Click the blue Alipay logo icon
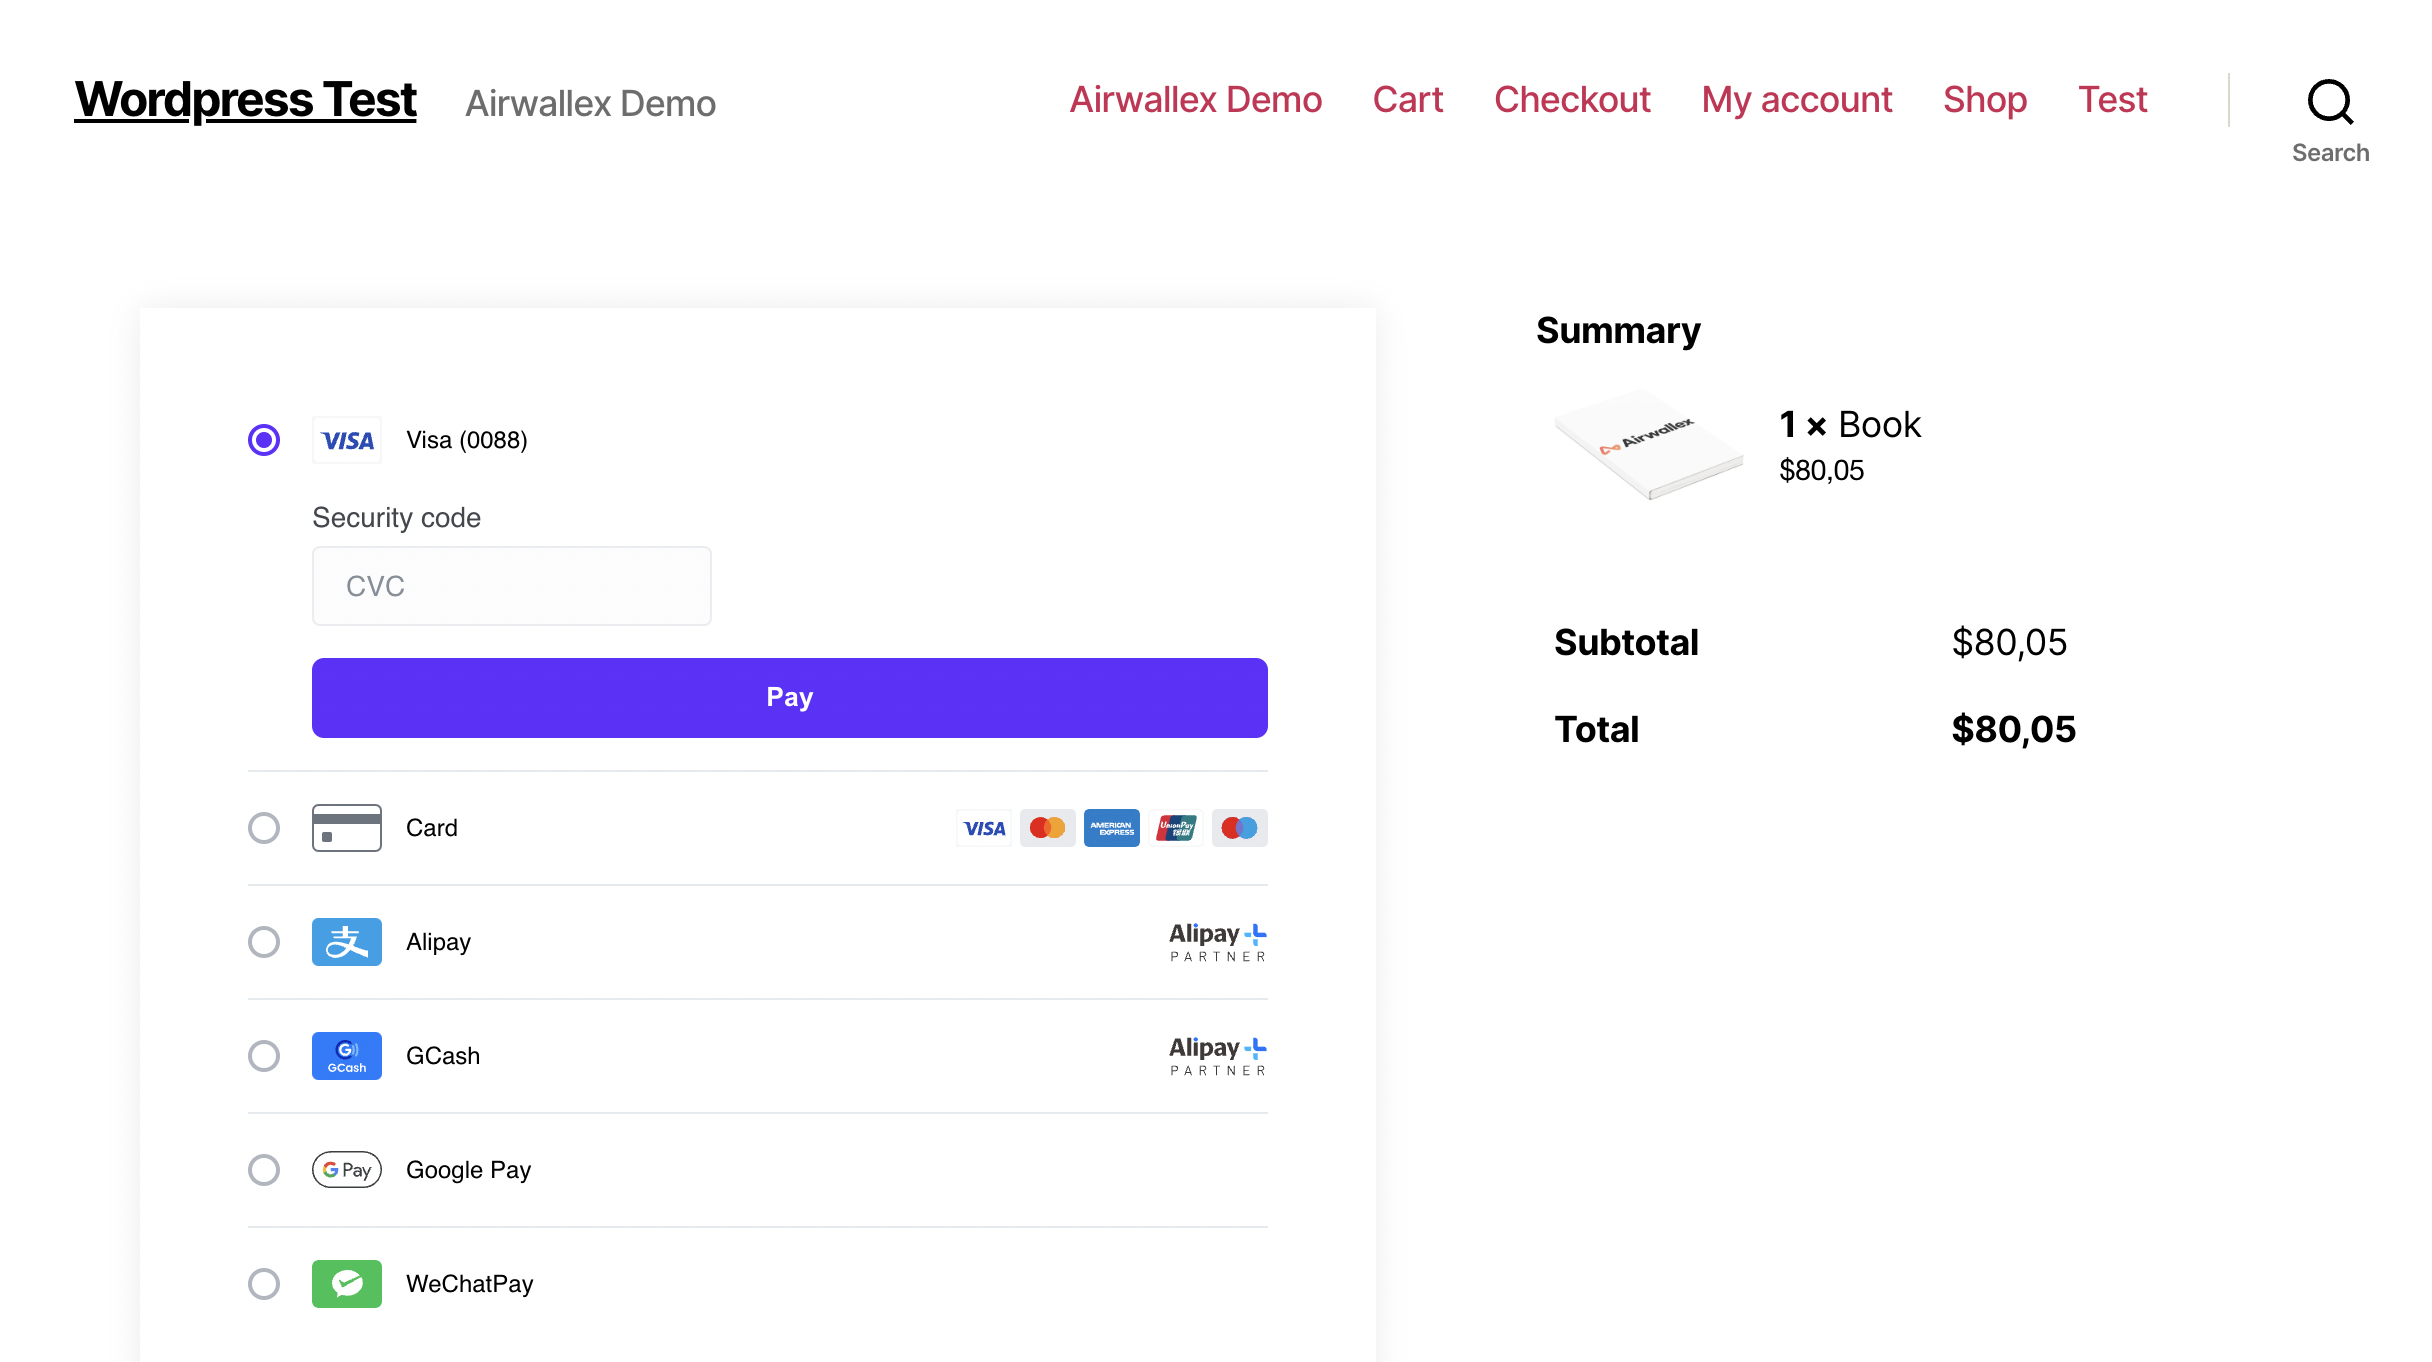This screenshot has height=1362, width=2432. click(x=346, y=941)
